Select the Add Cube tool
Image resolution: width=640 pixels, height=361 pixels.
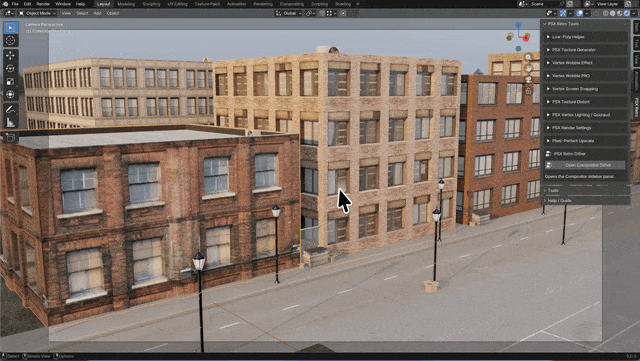(10, 138)
